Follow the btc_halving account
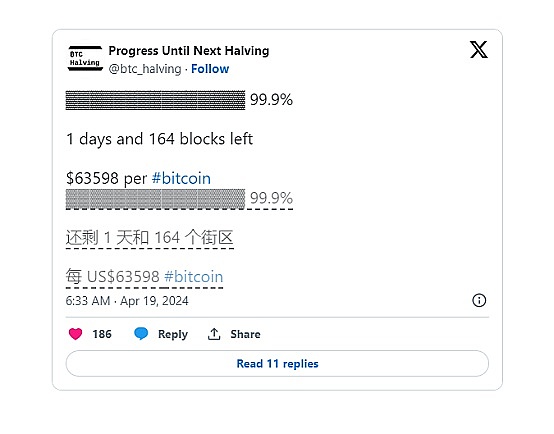Screen dimensions: 554x434 click(x=210, y=69)
